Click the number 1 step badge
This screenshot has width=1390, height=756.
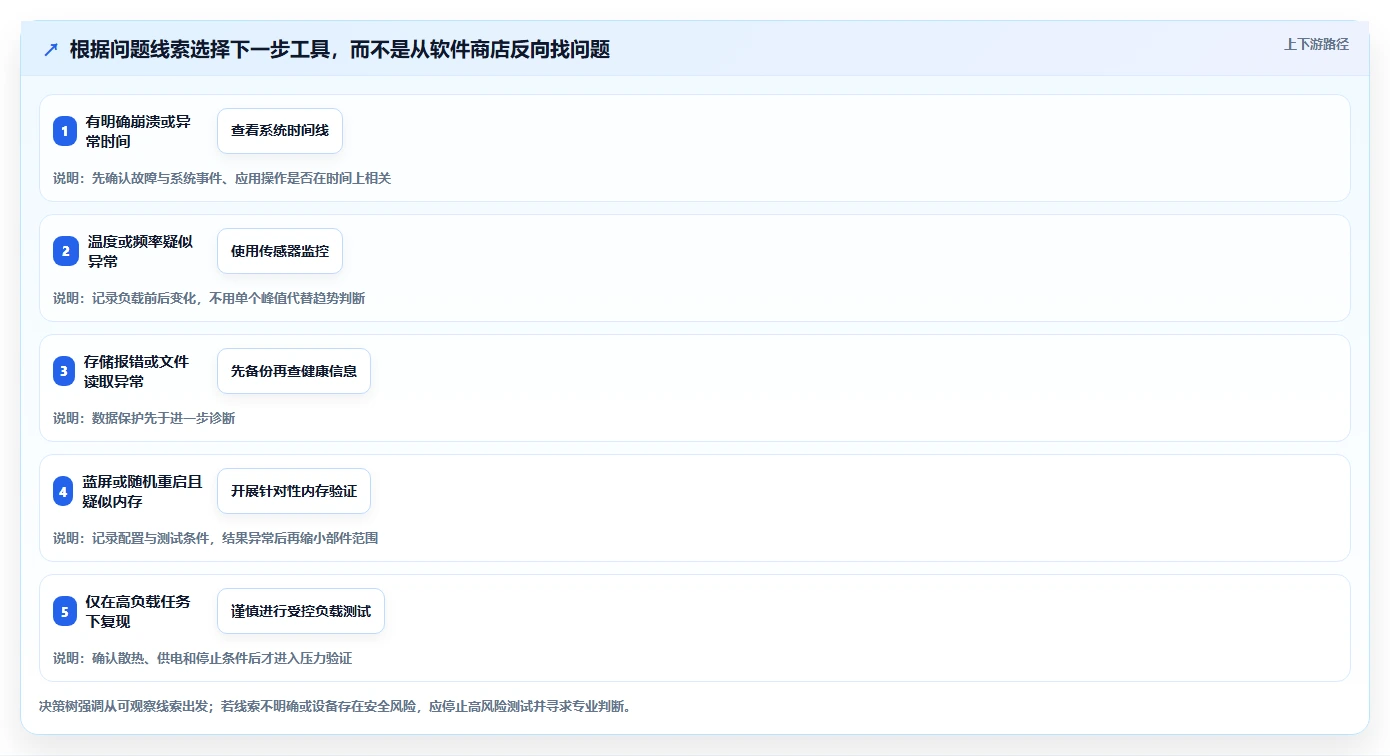[65, 131]
